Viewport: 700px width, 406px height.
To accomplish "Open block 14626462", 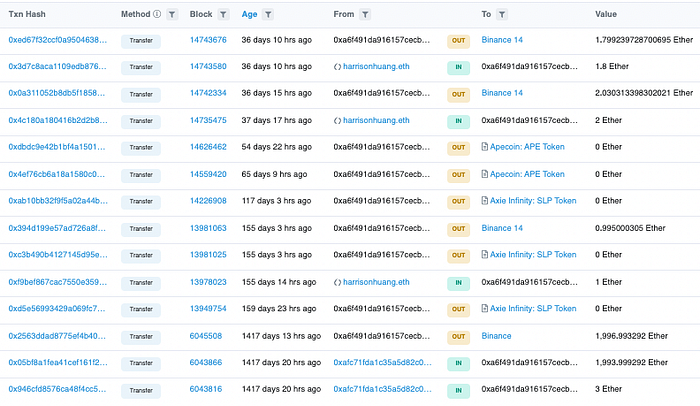I will coord(208,146).
